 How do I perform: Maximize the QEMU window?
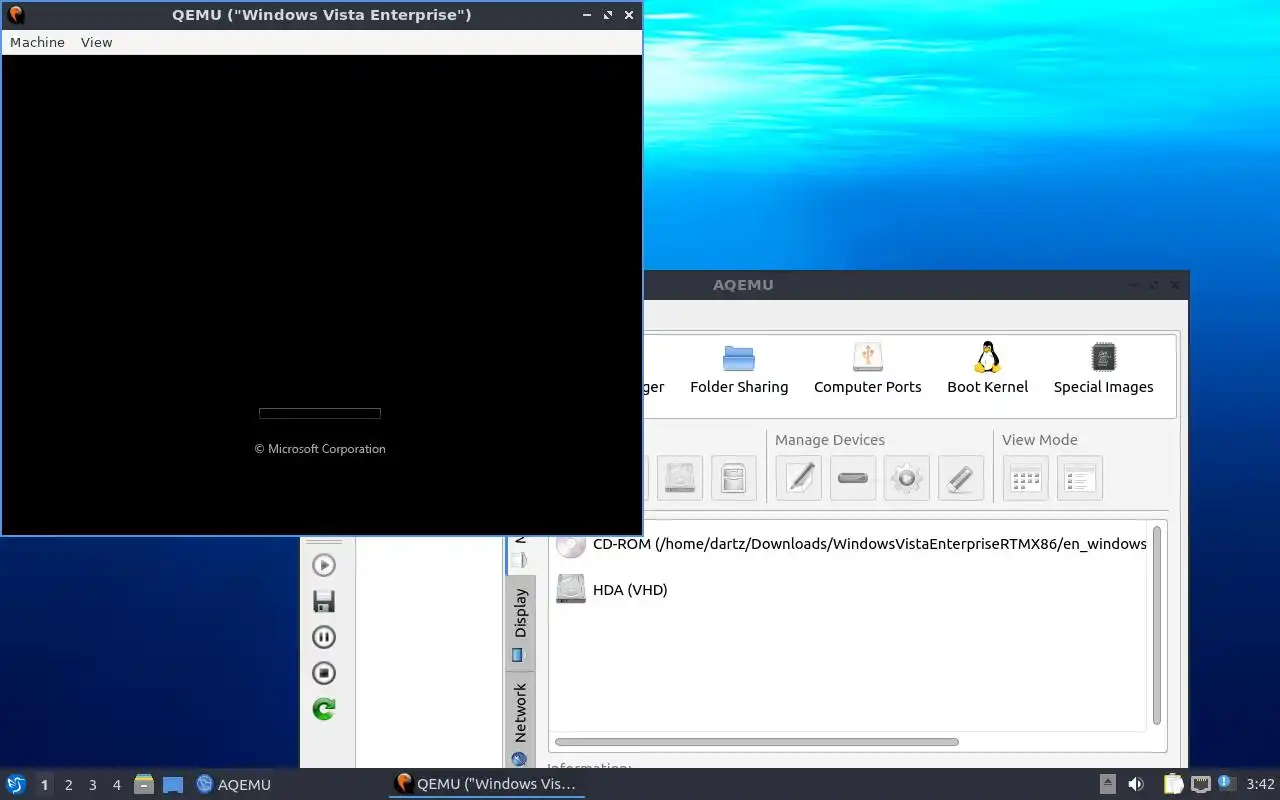click(x=607, y=15)
